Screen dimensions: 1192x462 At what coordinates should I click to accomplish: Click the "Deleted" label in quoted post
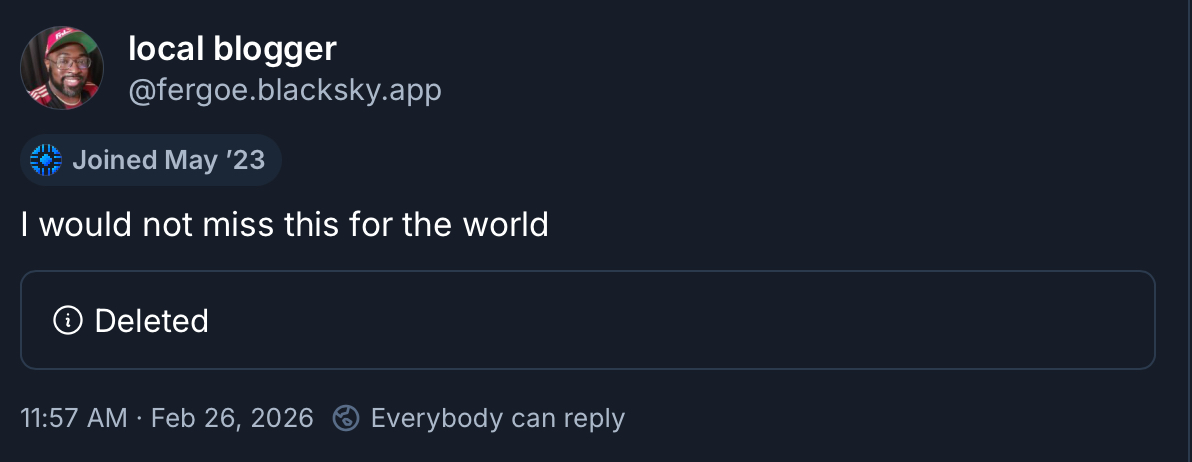point(151,320)
